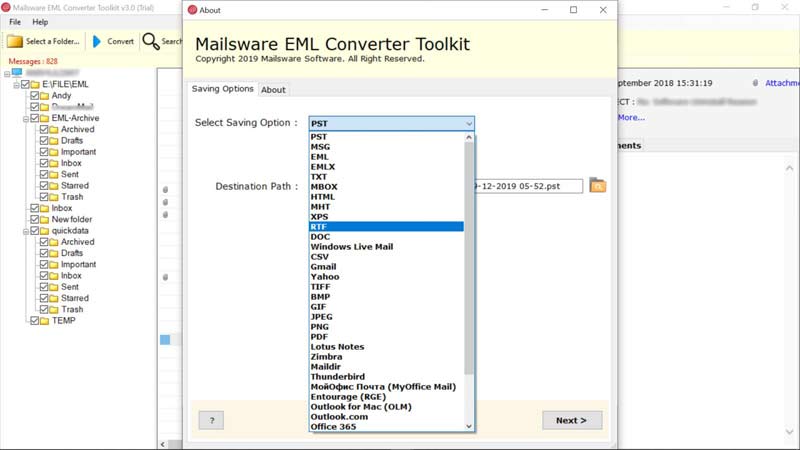The image size is (800, 450).
Task: Click the blue Convert arrow icon
Action: coord(96,41)
